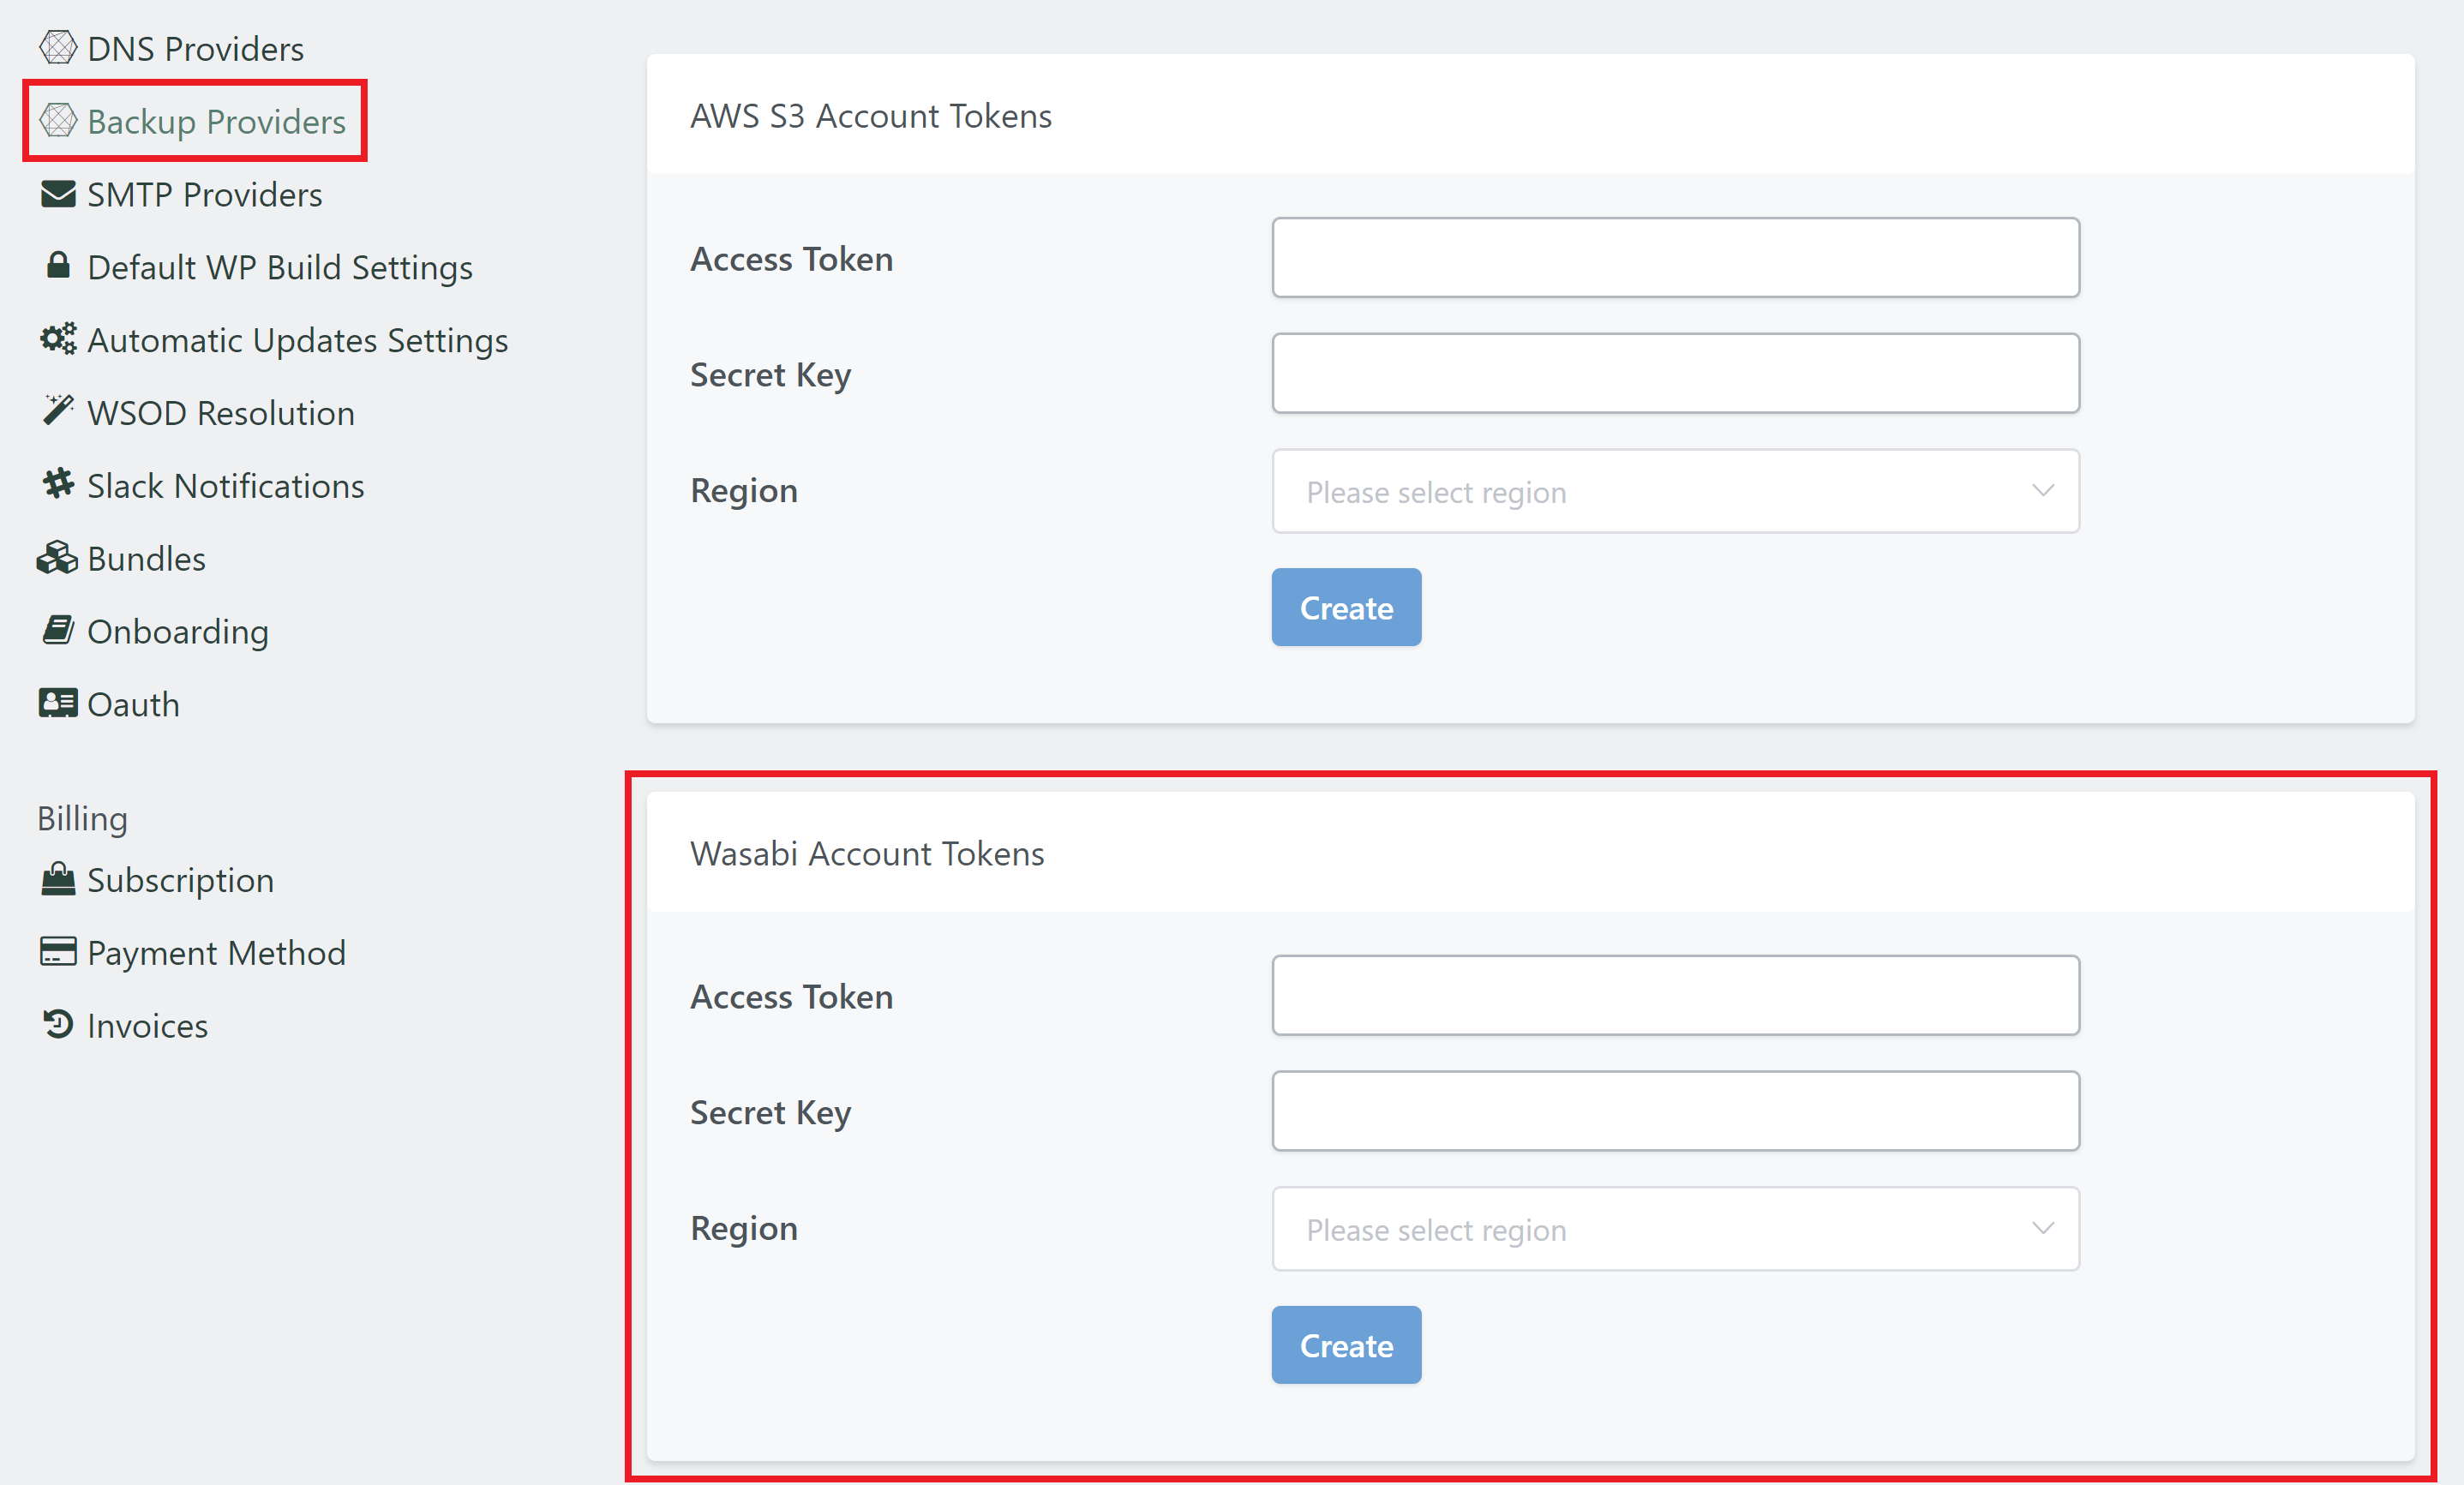
Task: Open Automatic Updates Settings
Action: (297, 340)
